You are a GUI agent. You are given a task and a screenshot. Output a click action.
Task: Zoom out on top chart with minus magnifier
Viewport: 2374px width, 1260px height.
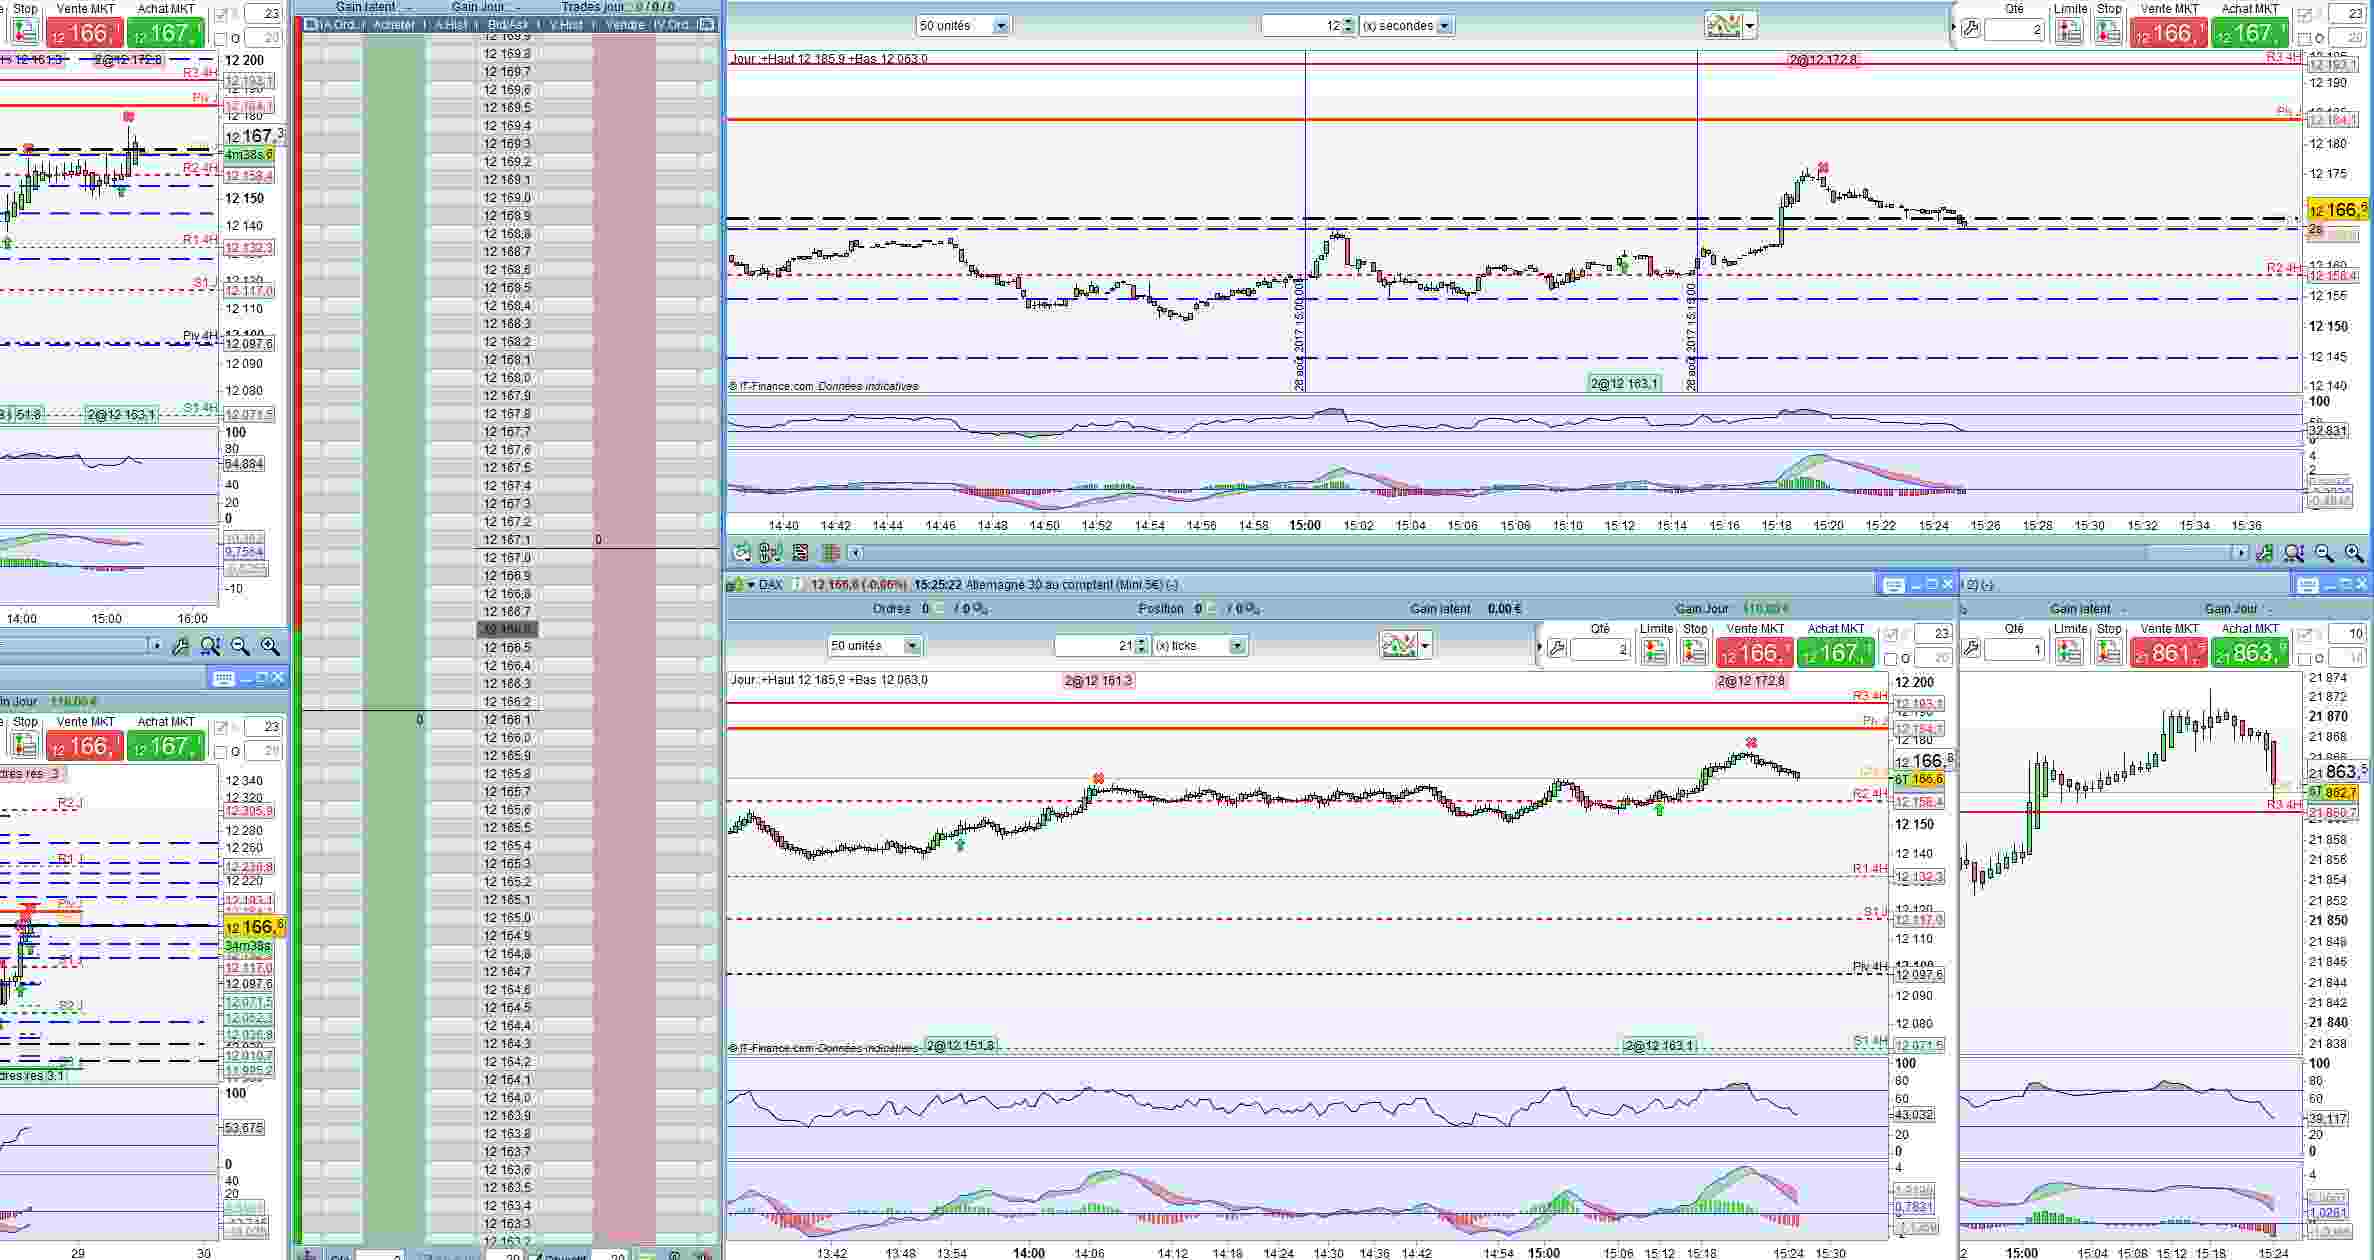pyautogui.click(x=2324, y=553)
